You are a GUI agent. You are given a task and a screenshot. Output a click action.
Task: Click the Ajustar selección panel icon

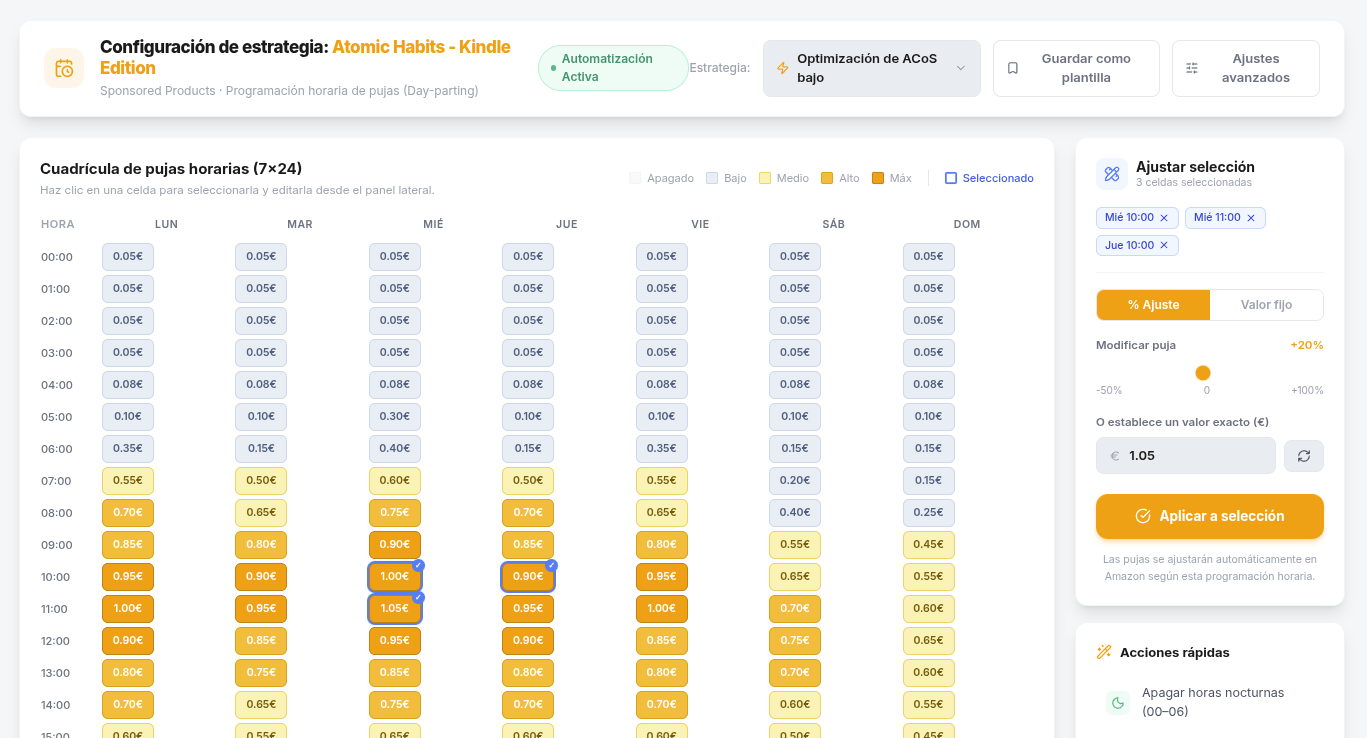[x=1112, y=174]
